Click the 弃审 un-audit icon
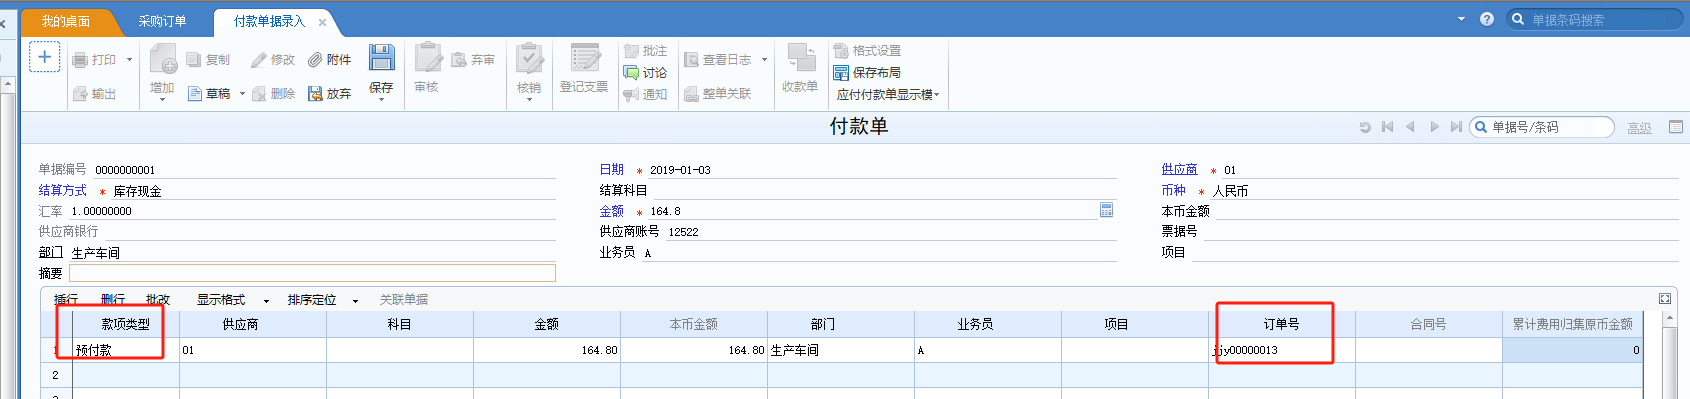 pos(459,60)
